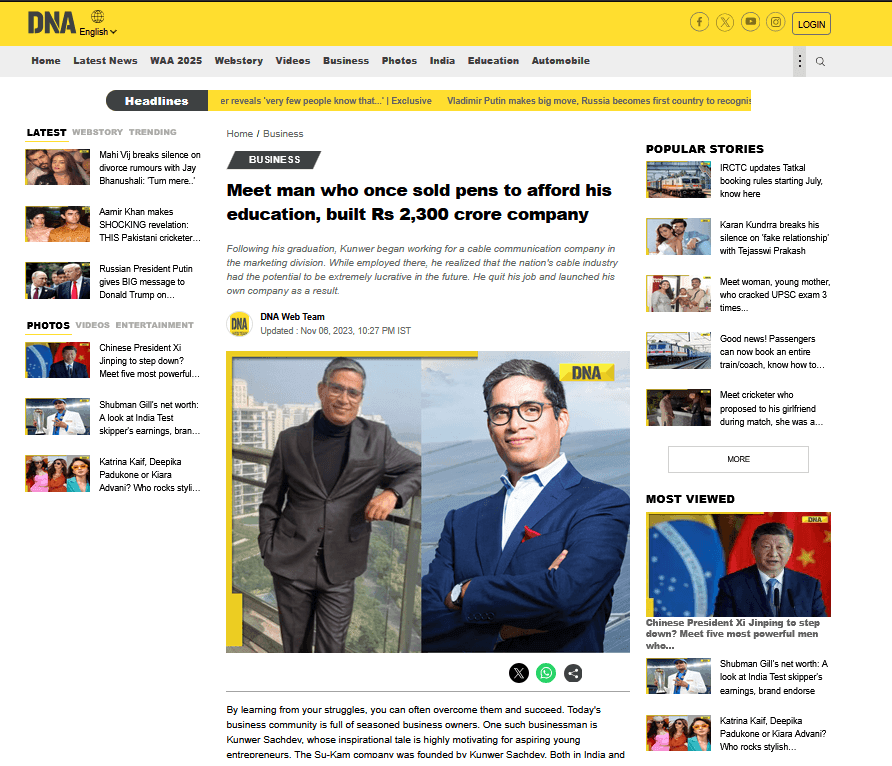This screenshot has height=766, width=892.
Task: Open 'Meet cricketer who proposed' headline
Action: click(771, 408)
